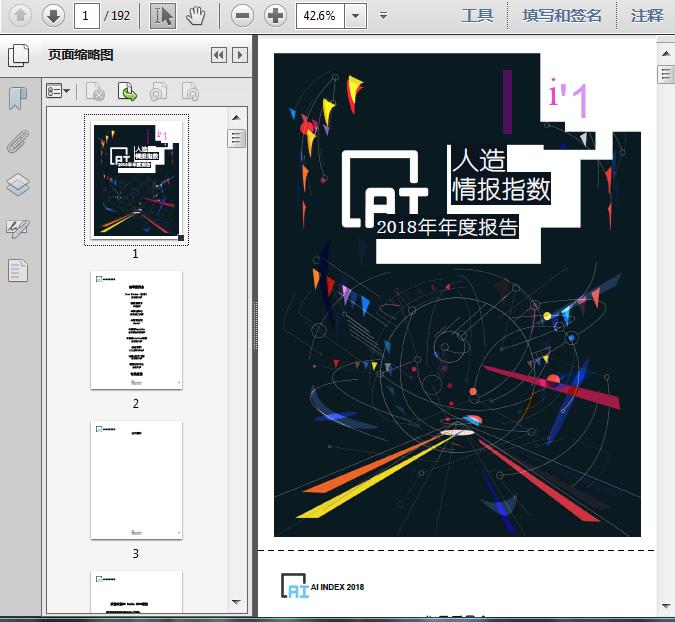Expand the toolbar overflow arrow
Screen dimensions: 675x622
pos(384,16)
